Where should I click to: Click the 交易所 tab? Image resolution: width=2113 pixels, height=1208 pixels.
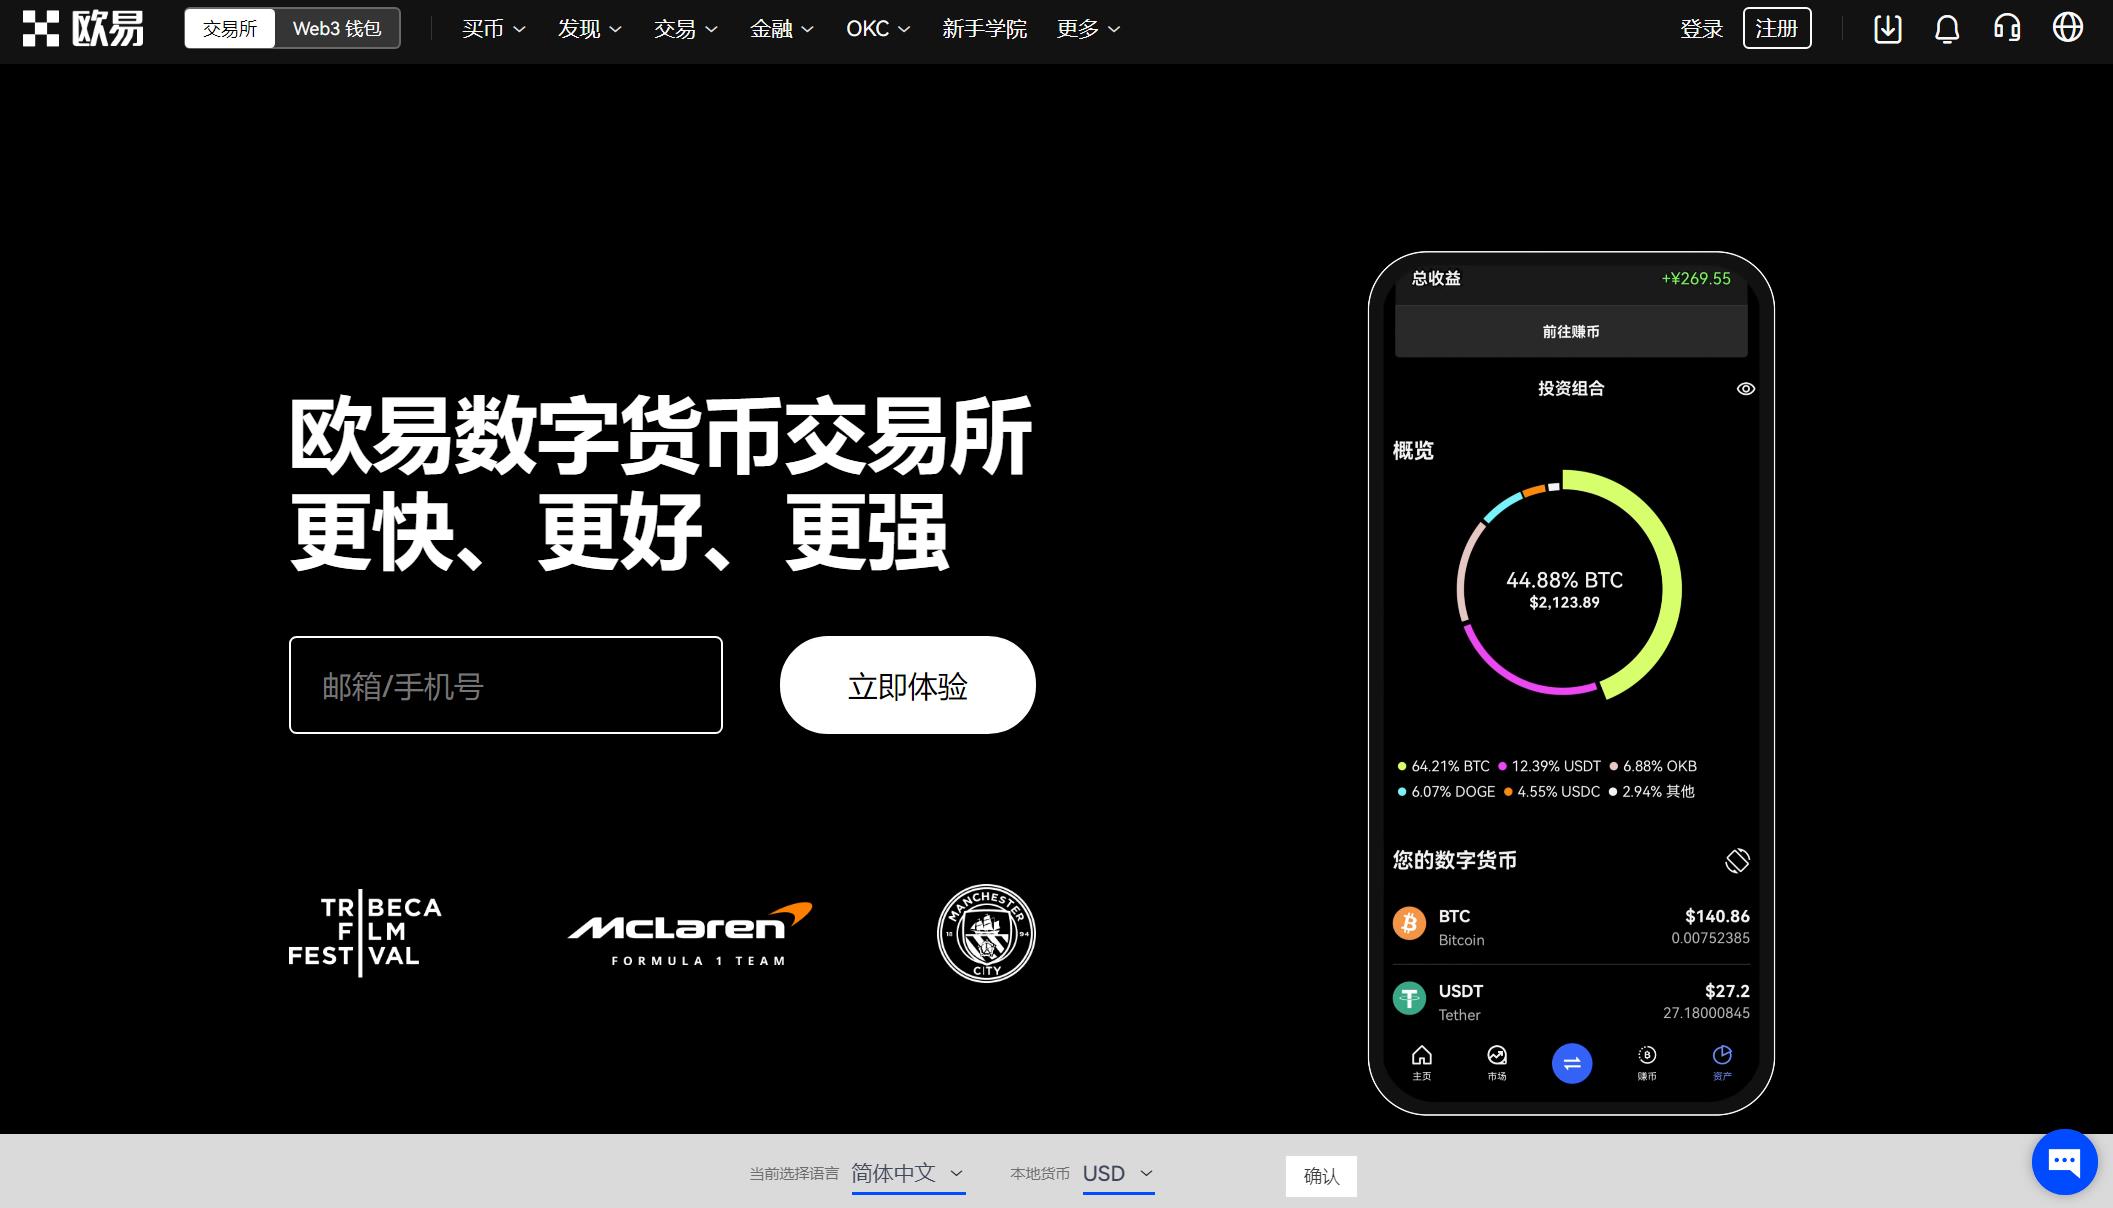pos(228,29)
